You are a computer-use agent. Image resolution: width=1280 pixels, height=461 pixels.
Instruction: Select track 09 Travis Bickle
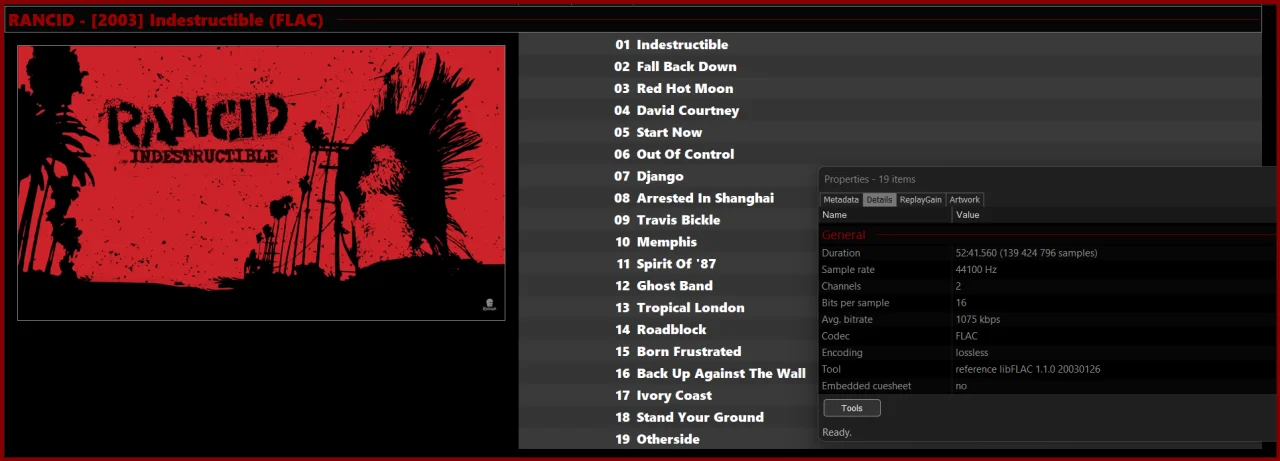point(667,221)
